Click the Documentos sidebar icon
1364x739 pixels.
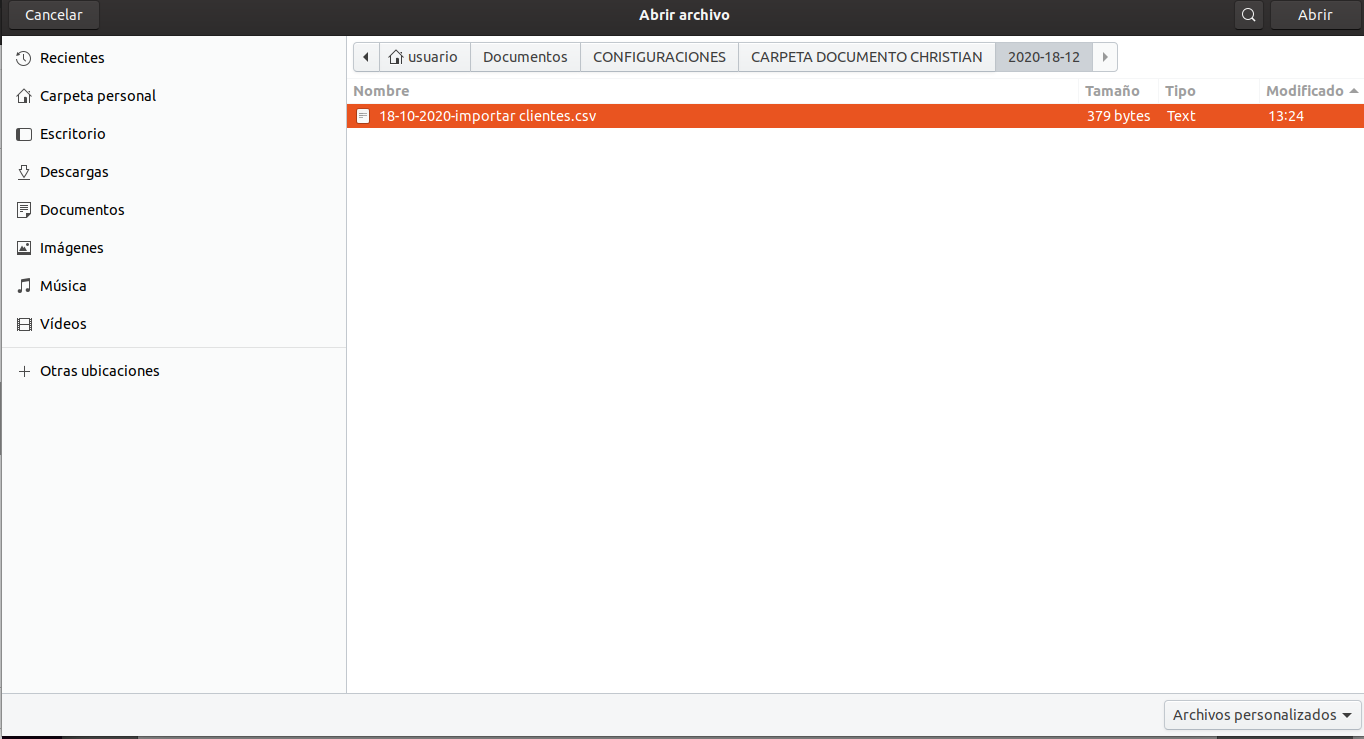point(25,210)
